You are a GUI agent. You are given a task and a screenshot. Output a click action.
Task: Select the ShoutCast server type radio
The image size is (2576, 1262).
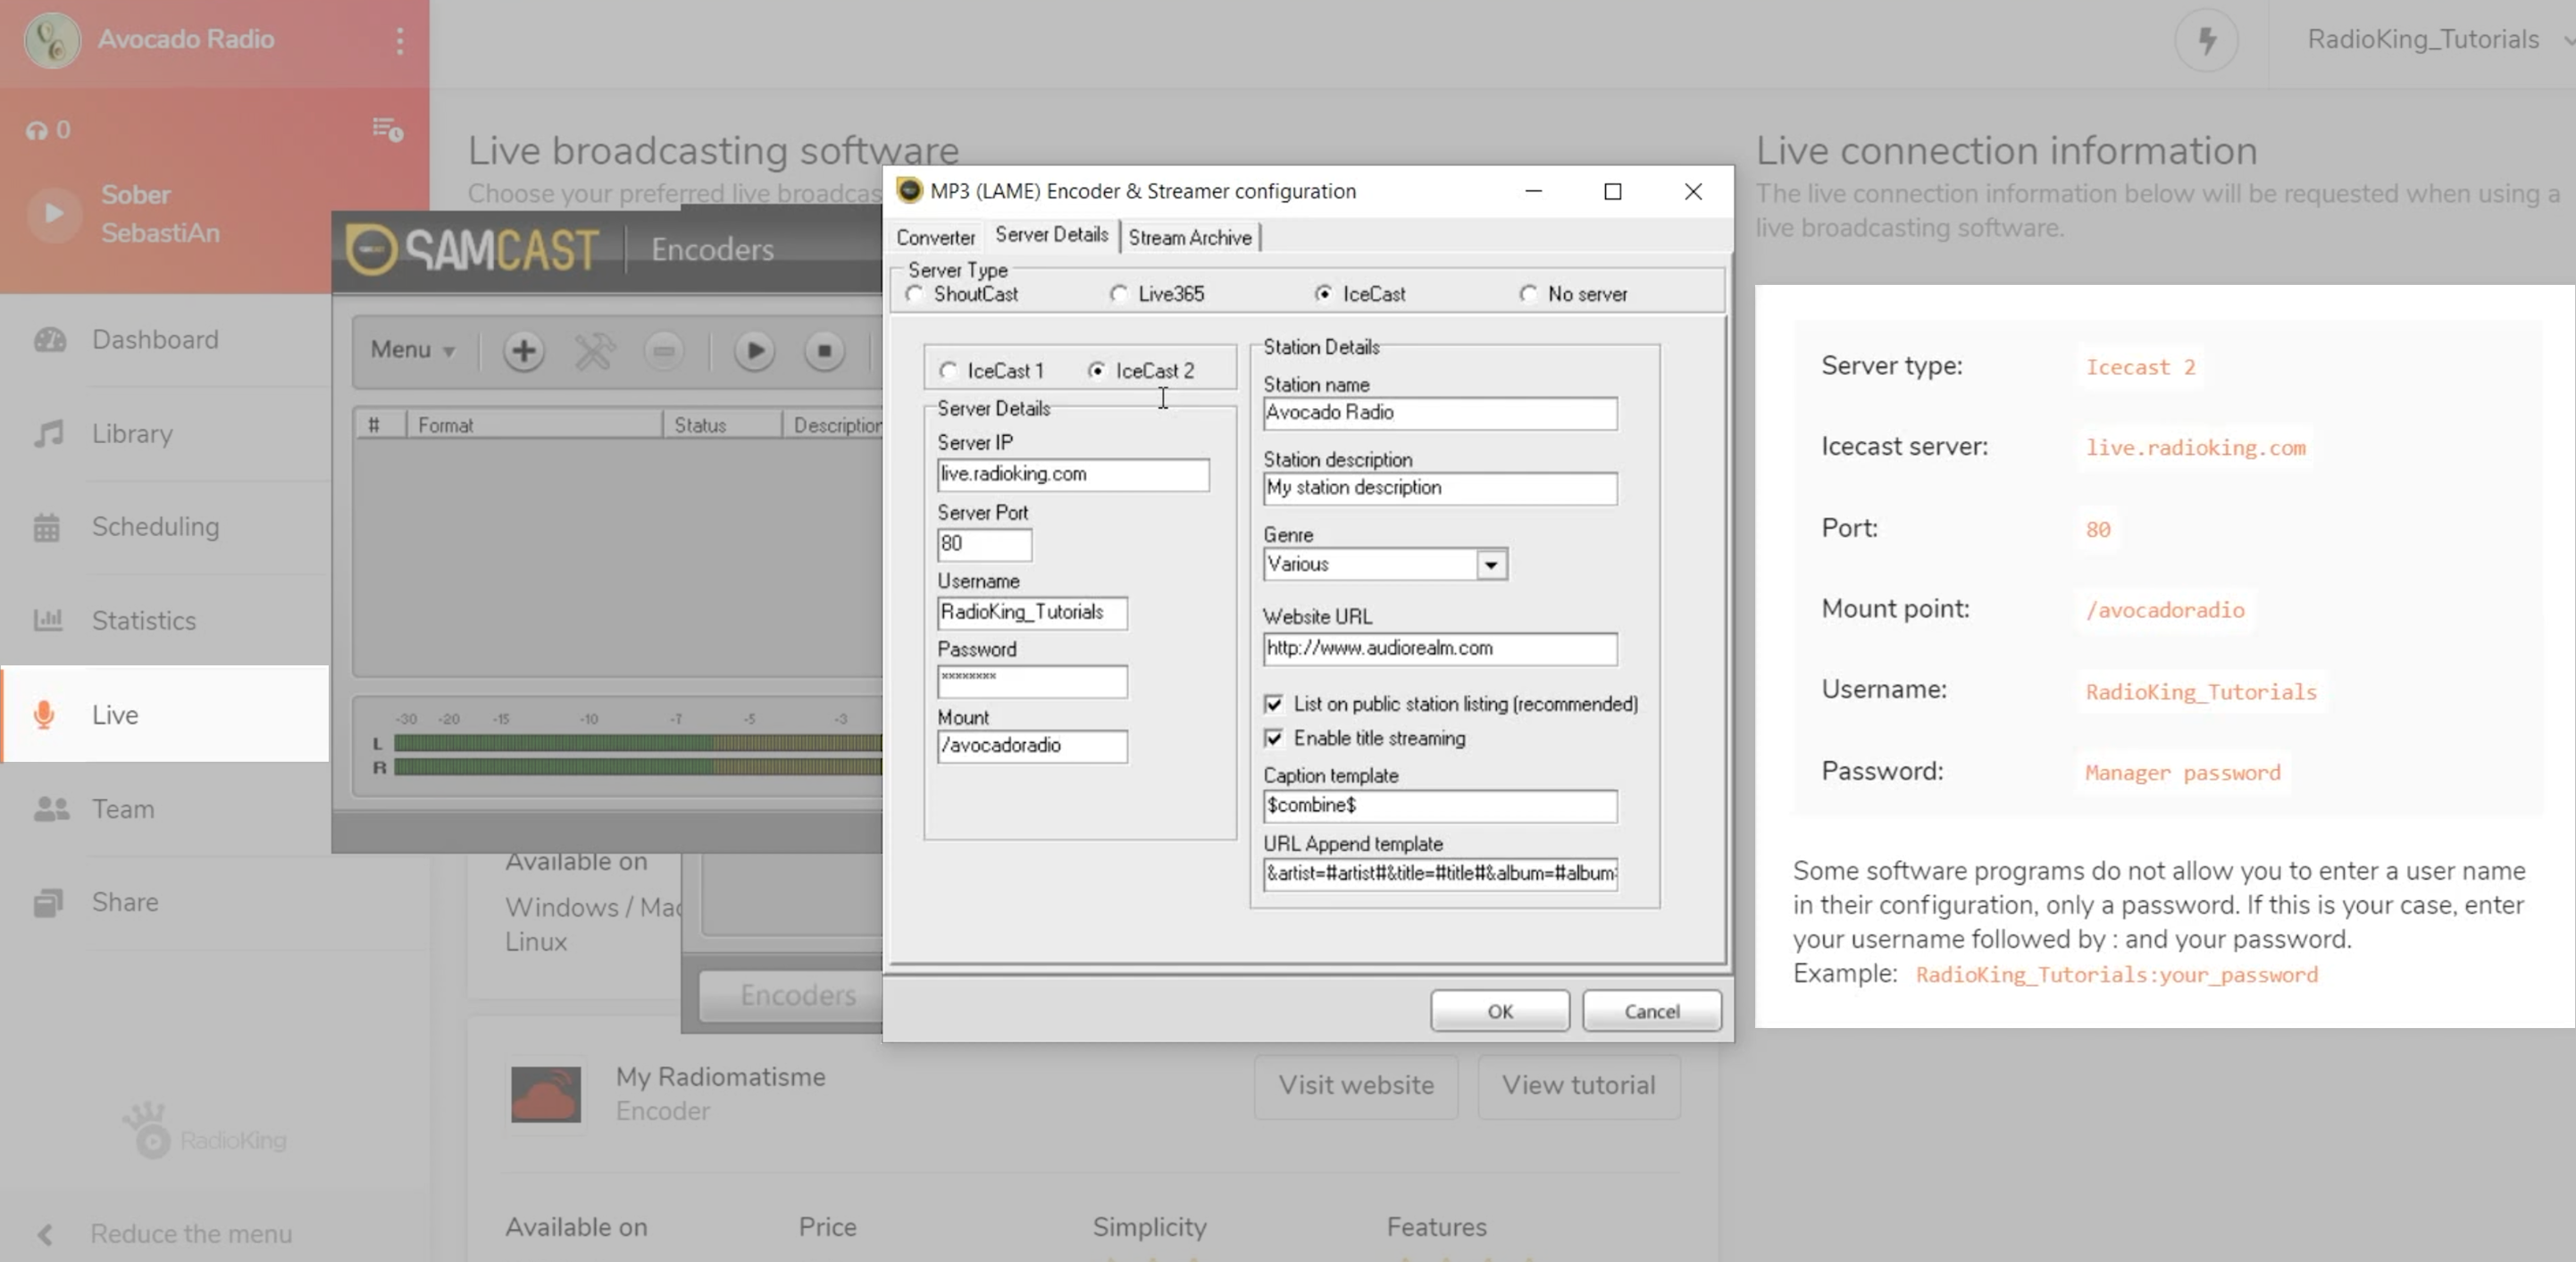tap(915, 294)
